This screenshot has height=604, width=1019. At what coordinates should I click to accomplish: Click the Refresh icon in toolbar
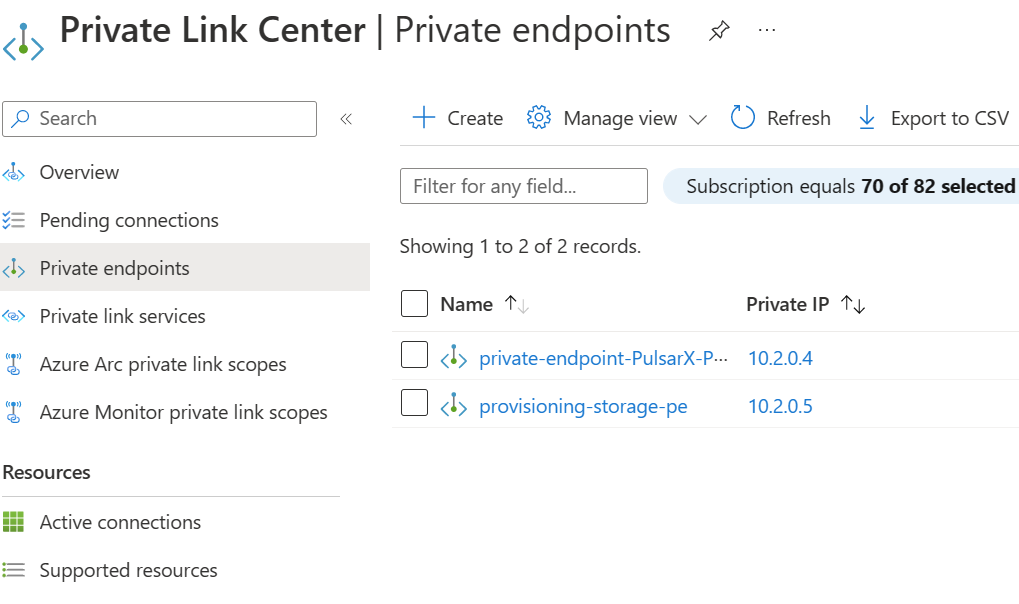tap(742, 118)
